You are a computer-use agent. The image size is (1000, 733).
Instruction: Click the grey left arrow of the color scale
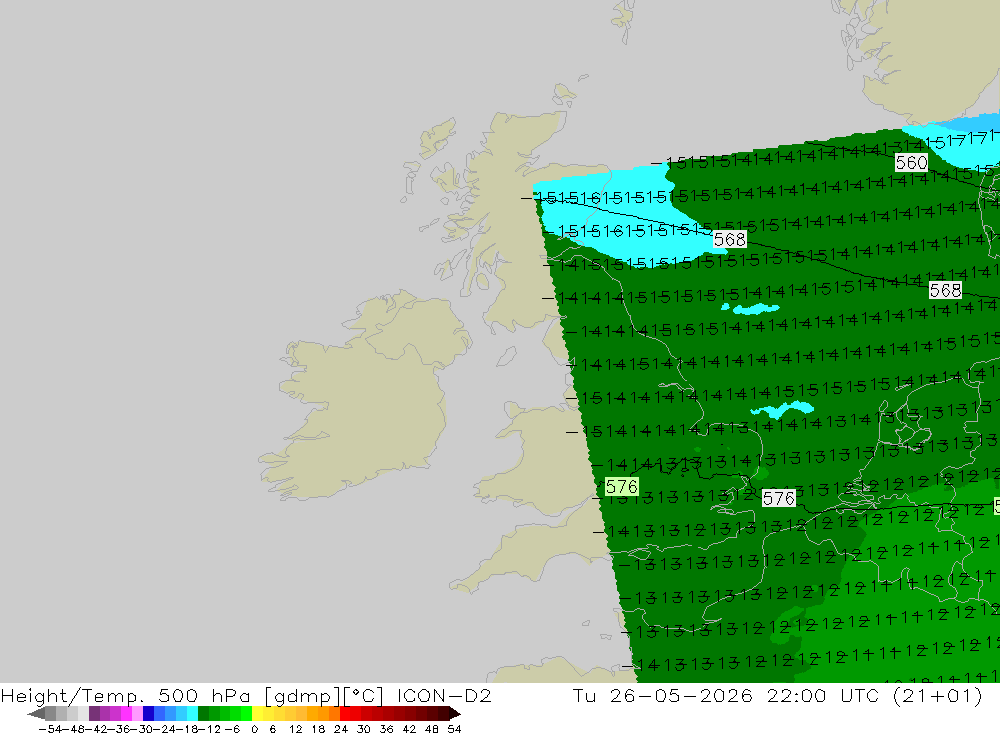(36, 714)
